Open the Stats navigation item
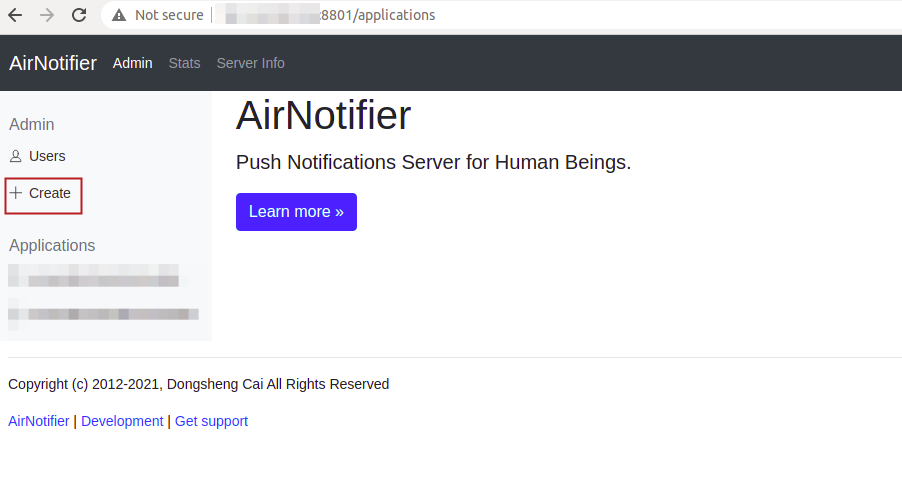The height and width of the screenshot is (498, 902). click(x=185, y=63)
